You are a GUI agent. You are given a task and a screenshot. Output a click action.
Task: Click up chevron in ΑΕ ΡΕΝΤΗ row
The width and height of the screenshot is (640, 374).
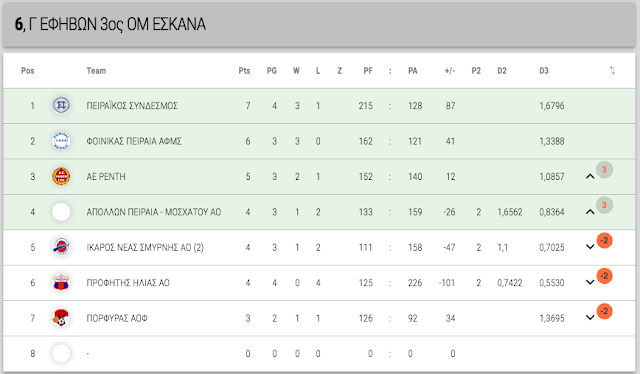pyautogui.click(x=590, y=176)
